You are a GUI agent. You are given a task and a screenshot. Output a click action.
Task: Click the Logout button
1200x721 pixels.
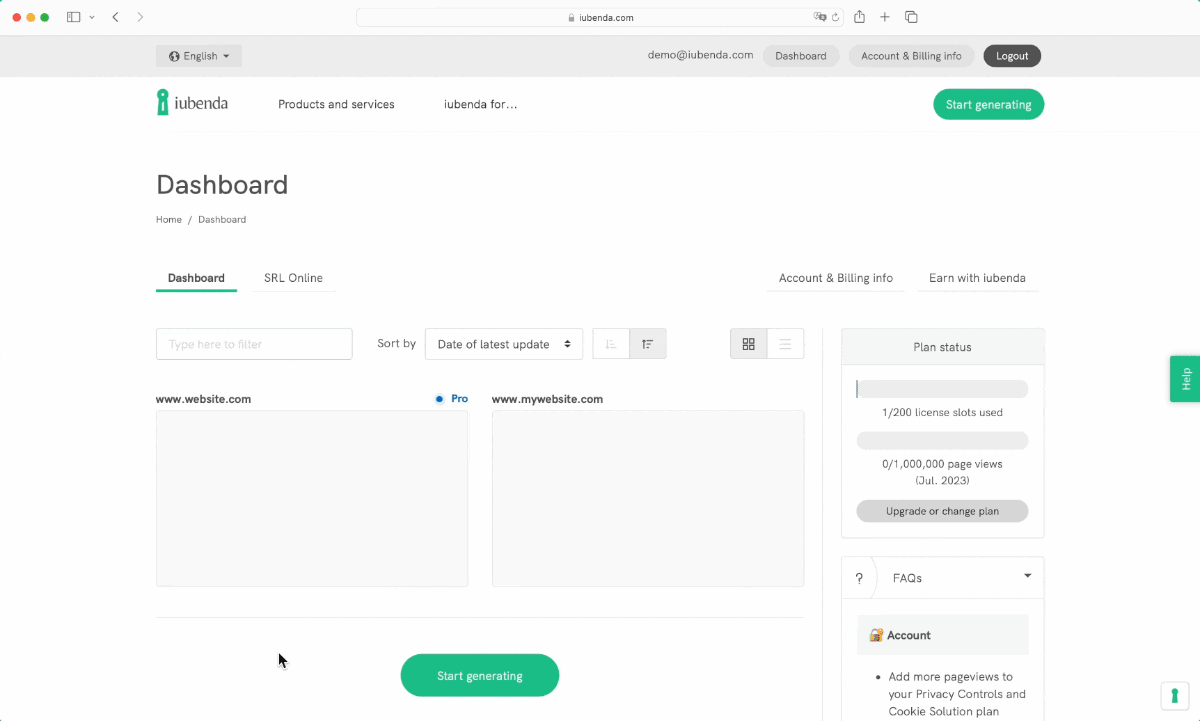tap(1012, 56)
